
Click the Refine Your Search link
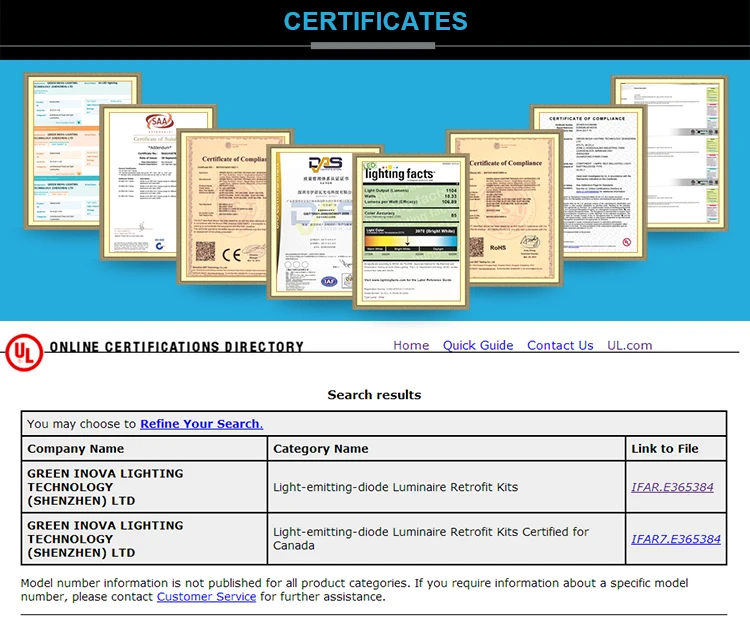pyautogui.click(x=201, y=424)
